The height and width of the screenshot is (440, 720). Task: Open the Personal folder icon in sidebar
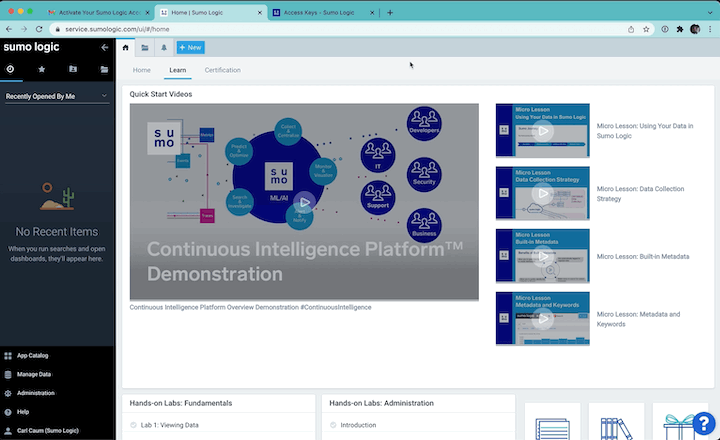coord(73,69)
